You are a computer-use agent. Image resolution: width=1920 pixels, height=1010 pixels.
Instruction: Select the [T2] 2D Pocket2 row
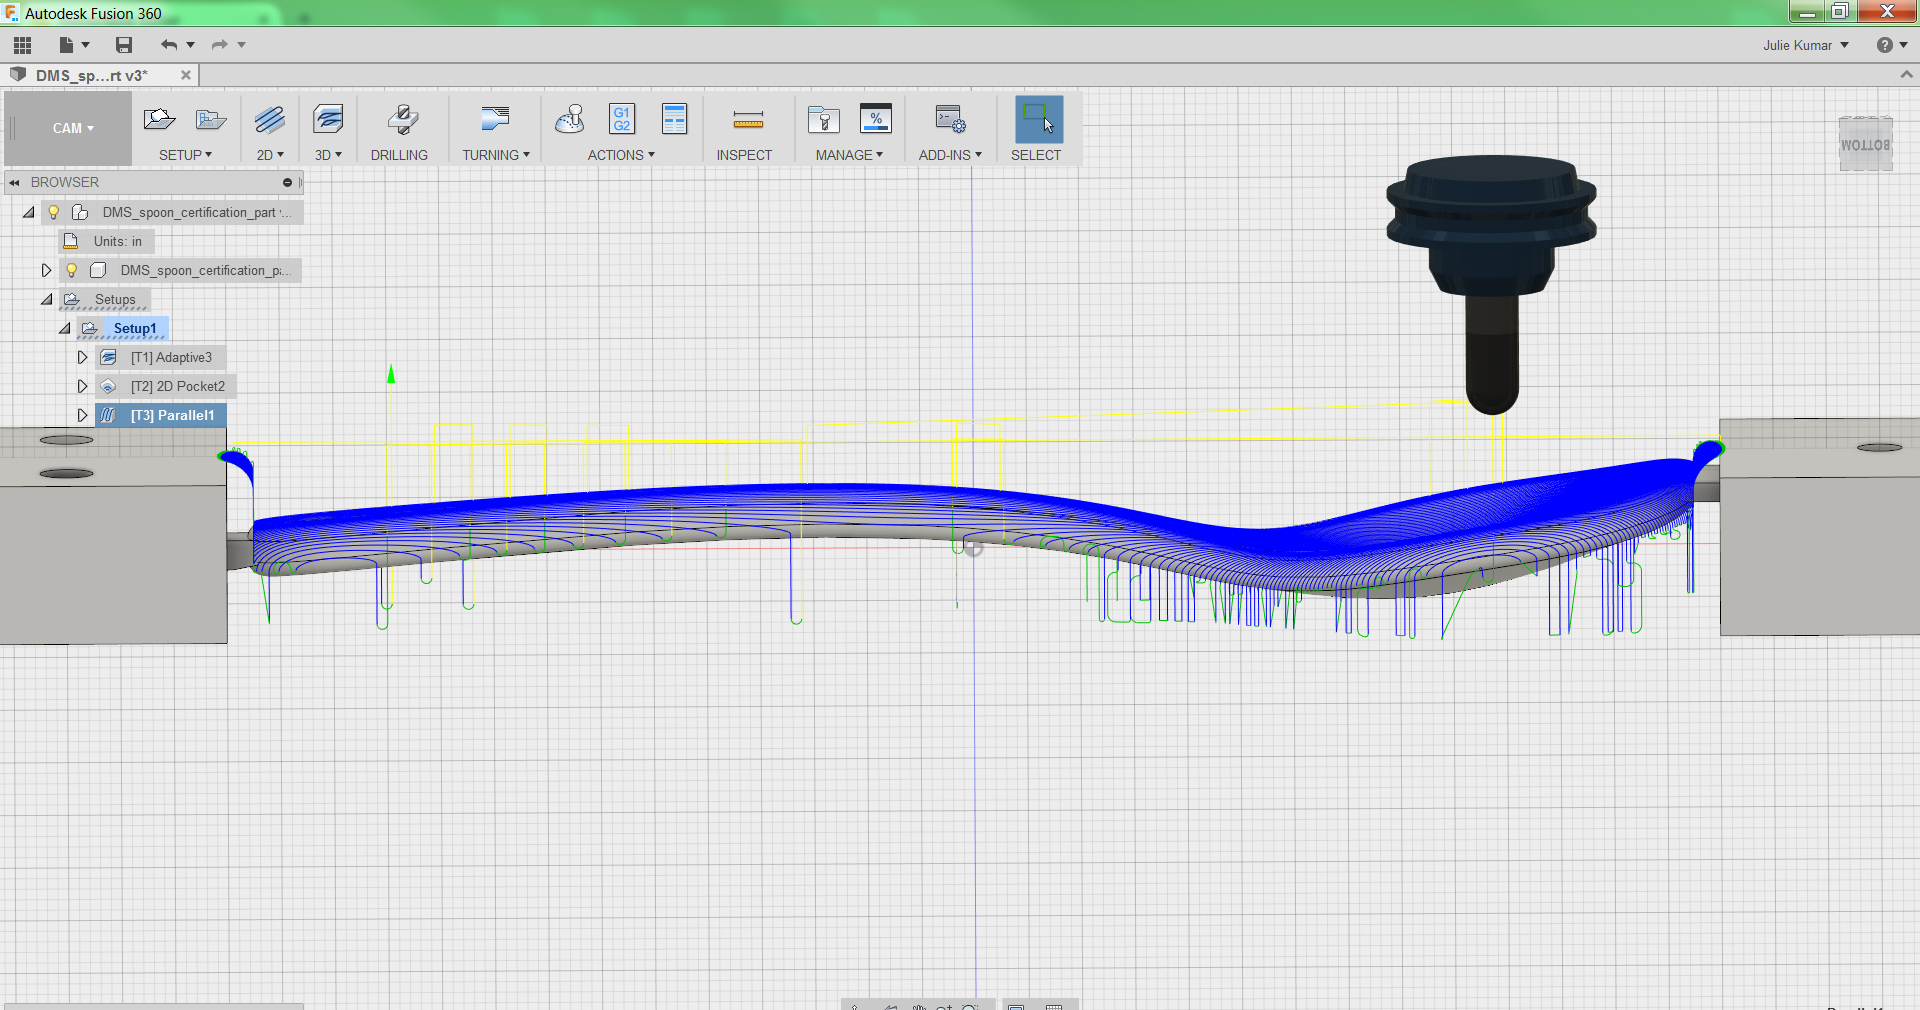166,386
